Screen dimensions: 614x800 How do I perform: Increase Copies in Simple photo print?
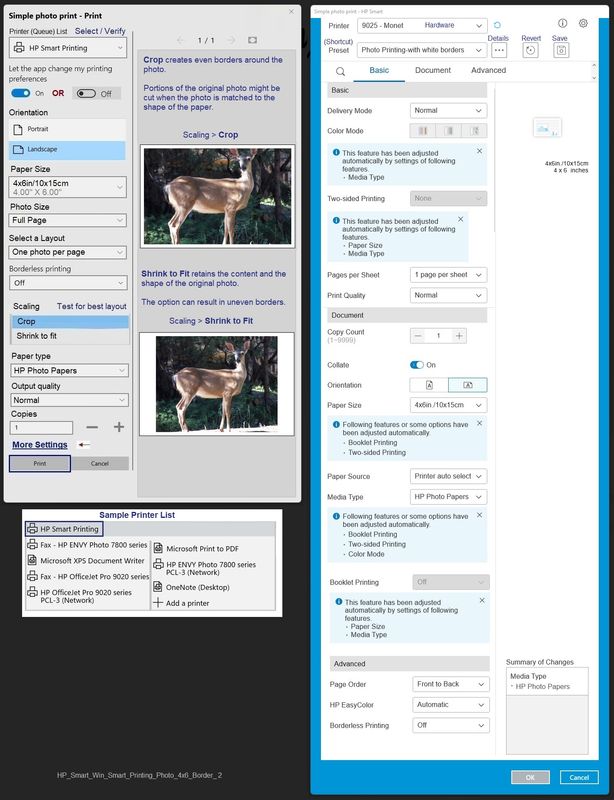tap(119, 427)
